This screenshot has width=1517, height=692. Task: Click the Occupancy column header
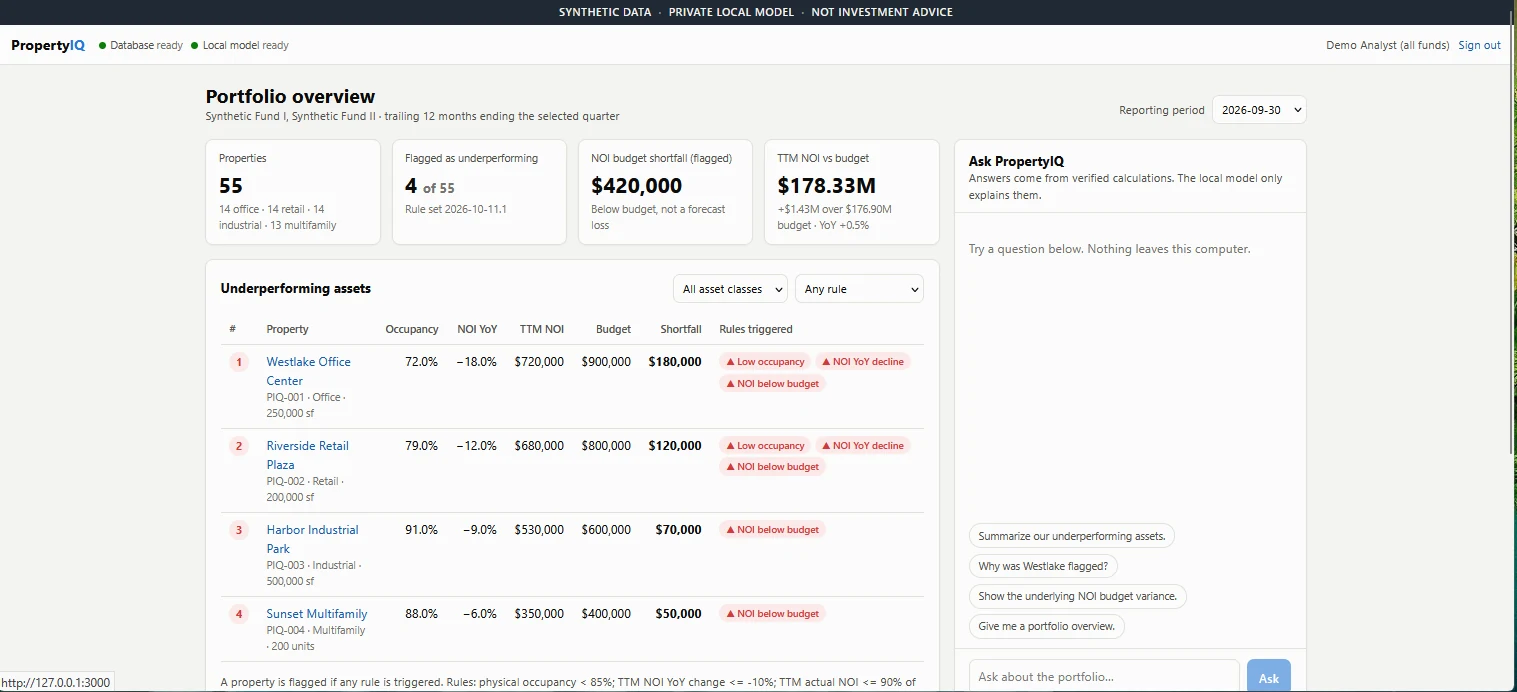coord(412,329)
